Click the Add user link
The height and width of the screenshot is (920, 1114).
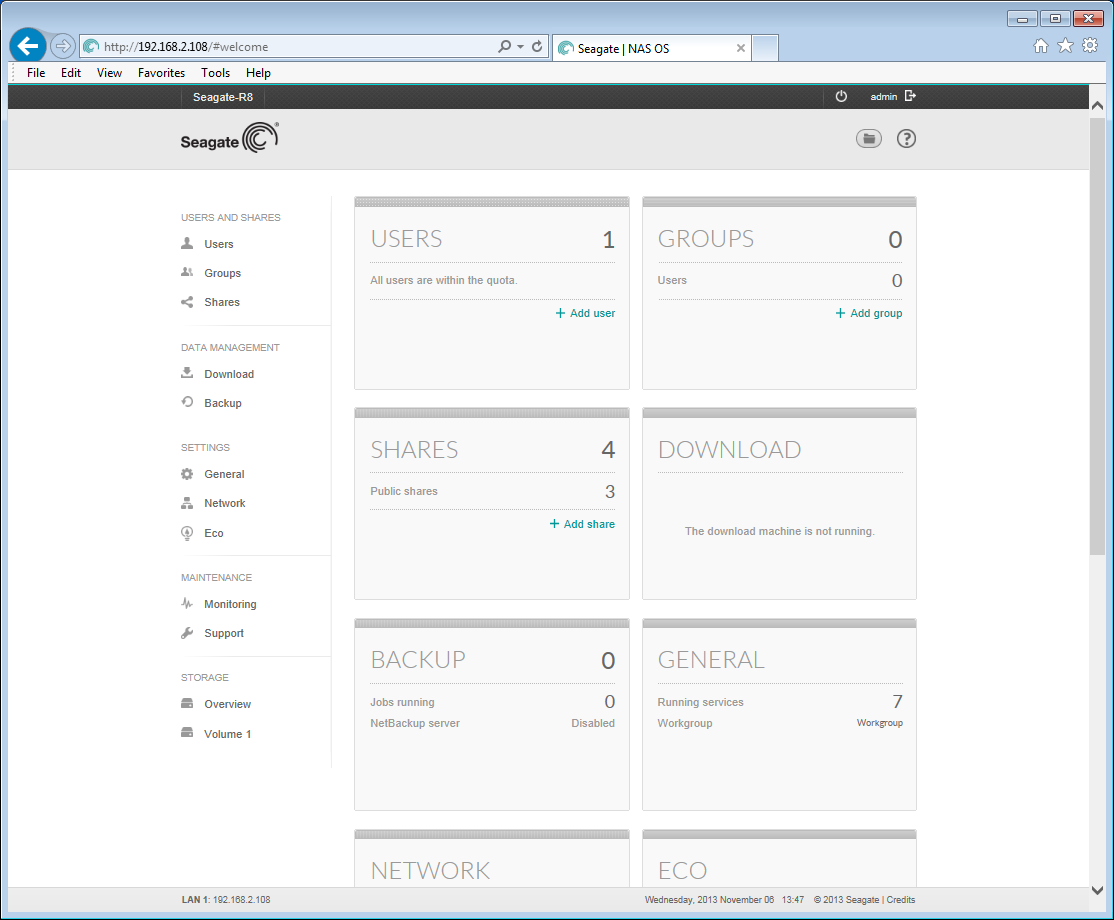585,313
